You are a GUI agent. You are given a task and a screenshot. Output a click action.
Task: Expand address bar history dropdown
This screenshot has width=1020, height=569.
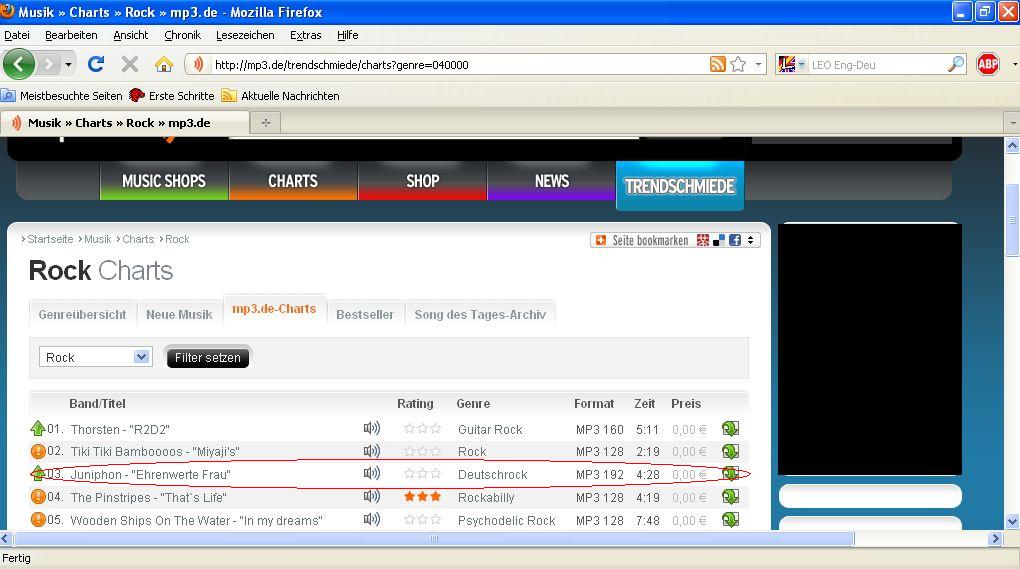coord(758,64)
